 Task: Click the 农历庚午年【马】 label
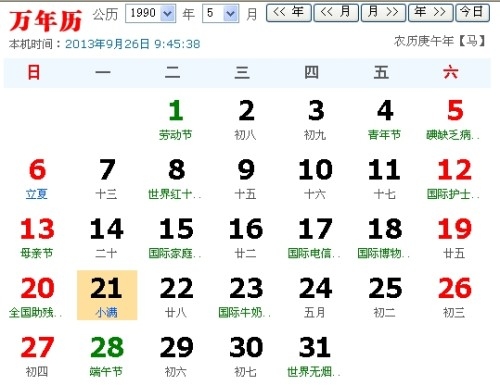[440, 41]
